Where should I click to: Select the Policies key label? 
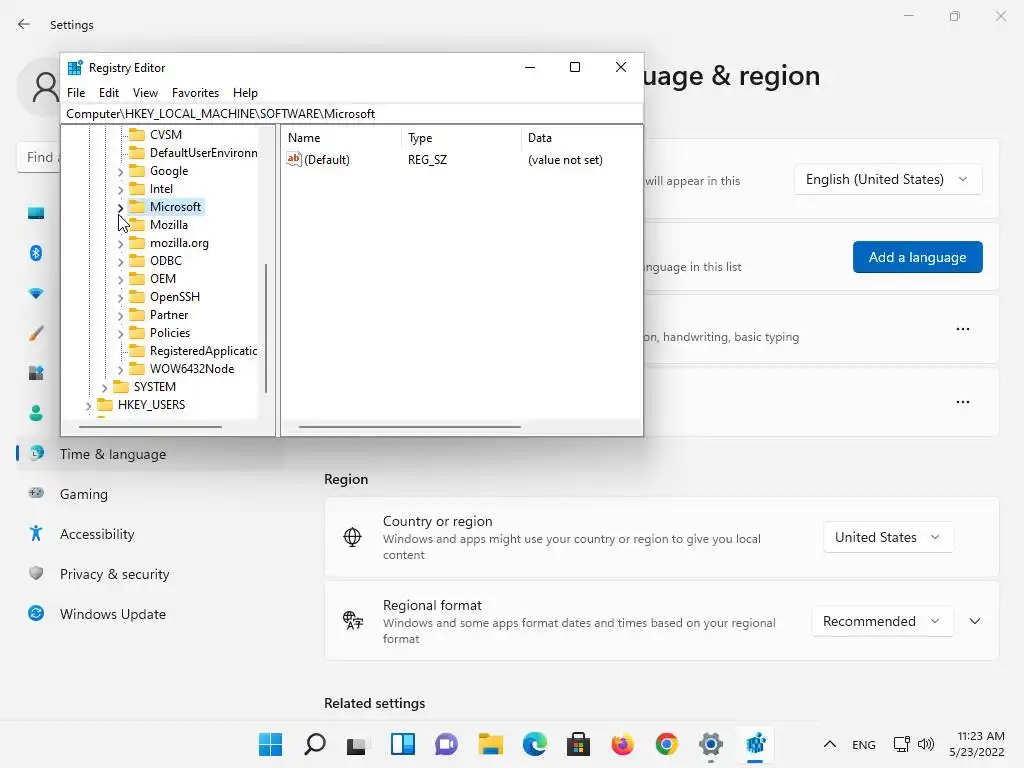(170, 332)
